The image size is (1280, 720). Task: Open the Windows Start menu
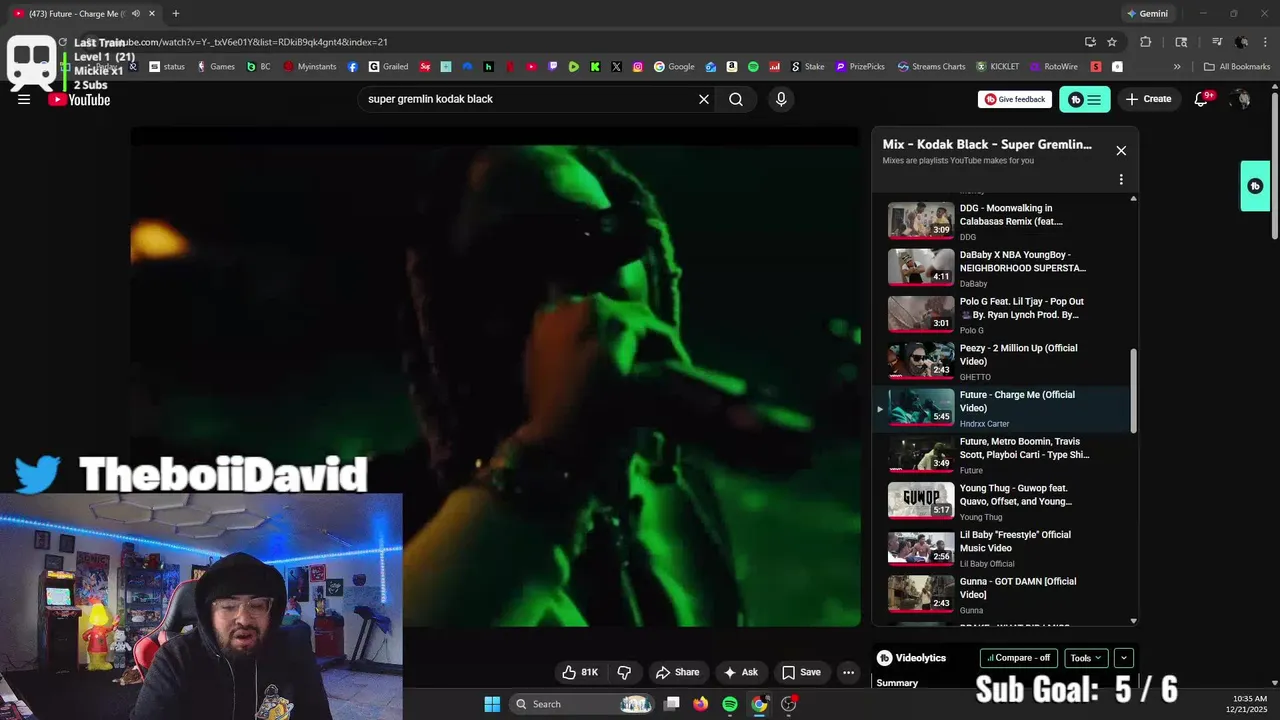pos(492,704)
